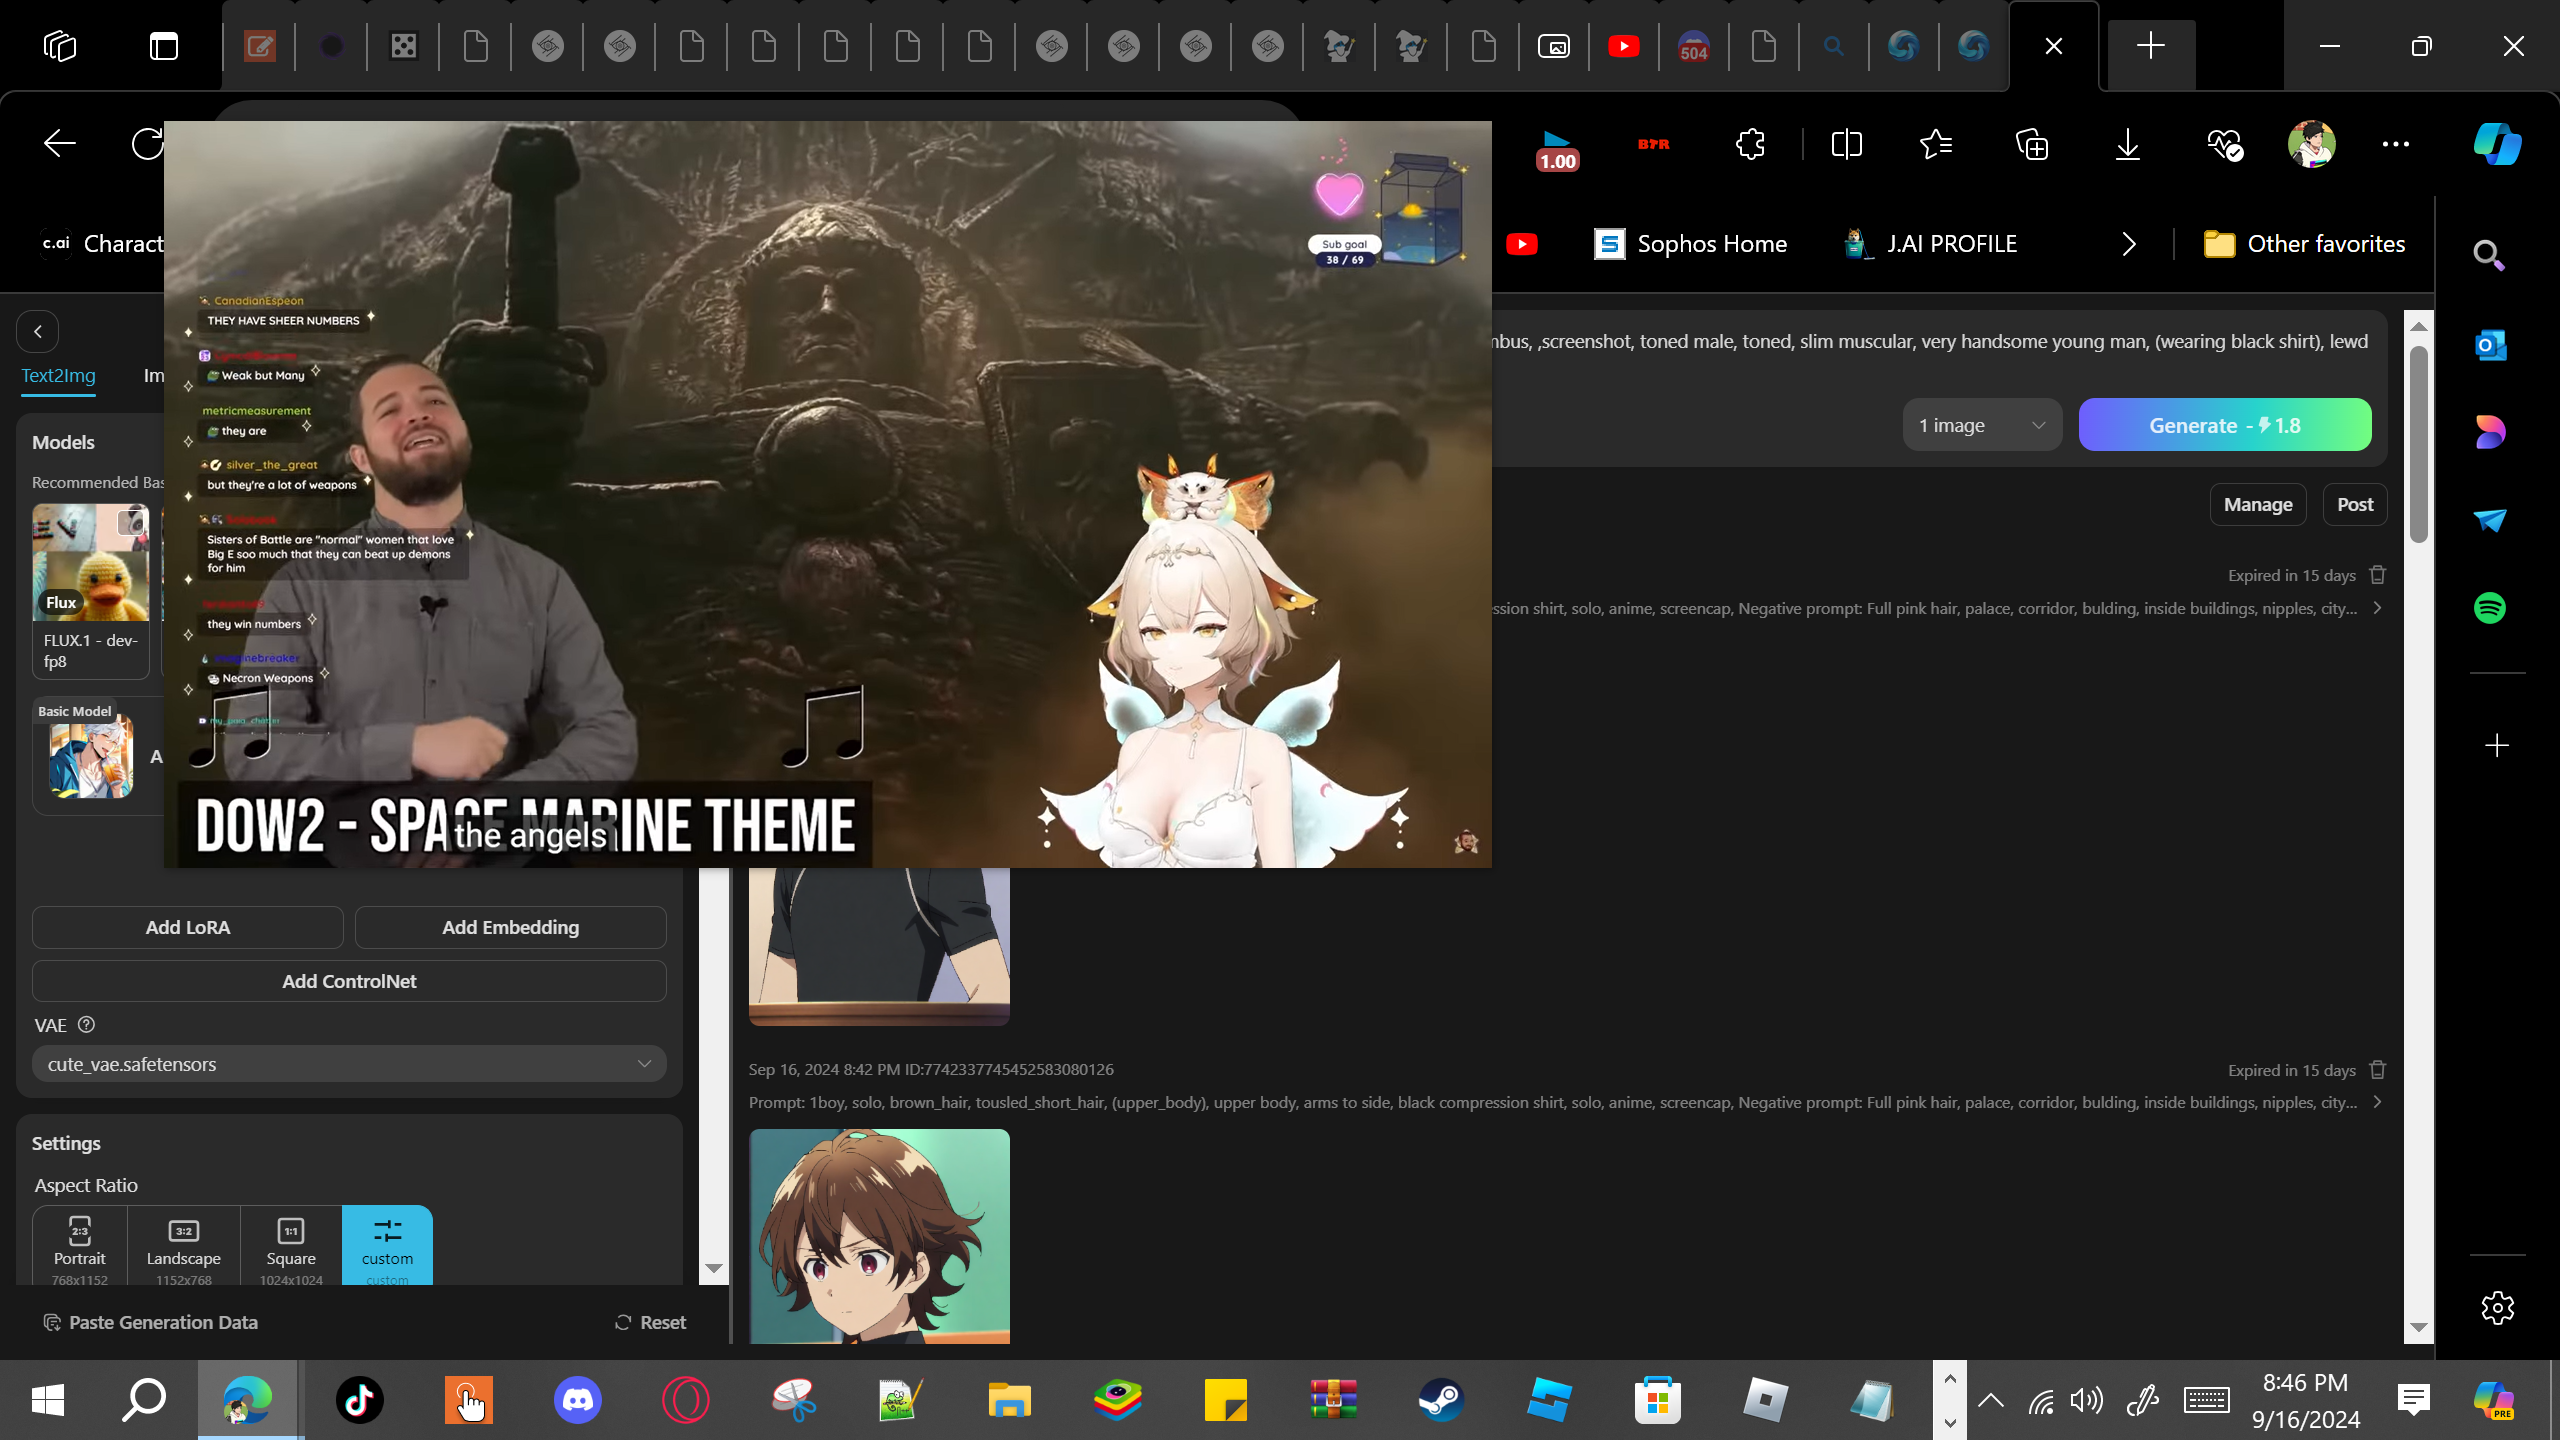Screen dimensions: 2560x1440
Task: Open the Other favorites folder
Action: (2305, 244)
